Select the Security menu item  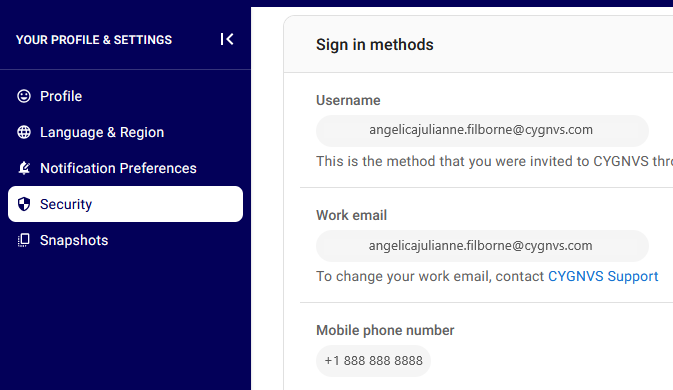pyautogui.click(x=125, y=204)
